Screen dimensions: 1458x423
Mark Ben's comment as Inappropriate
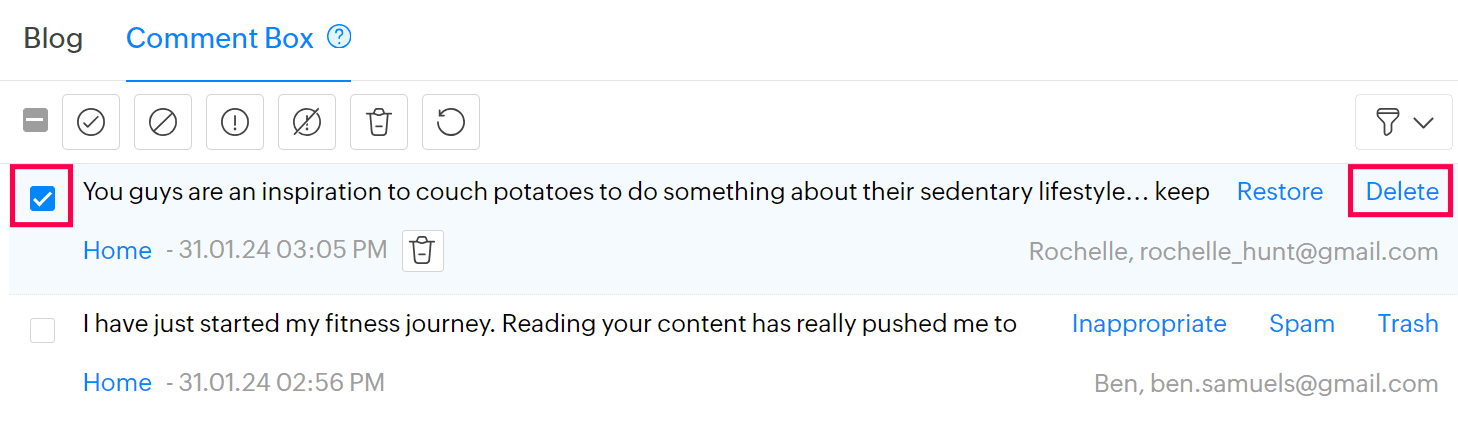(x=1149, y=324)
